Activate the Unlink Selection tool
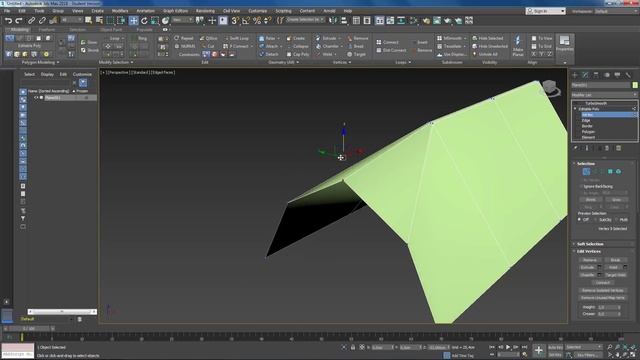 click(x=42, y=20)
